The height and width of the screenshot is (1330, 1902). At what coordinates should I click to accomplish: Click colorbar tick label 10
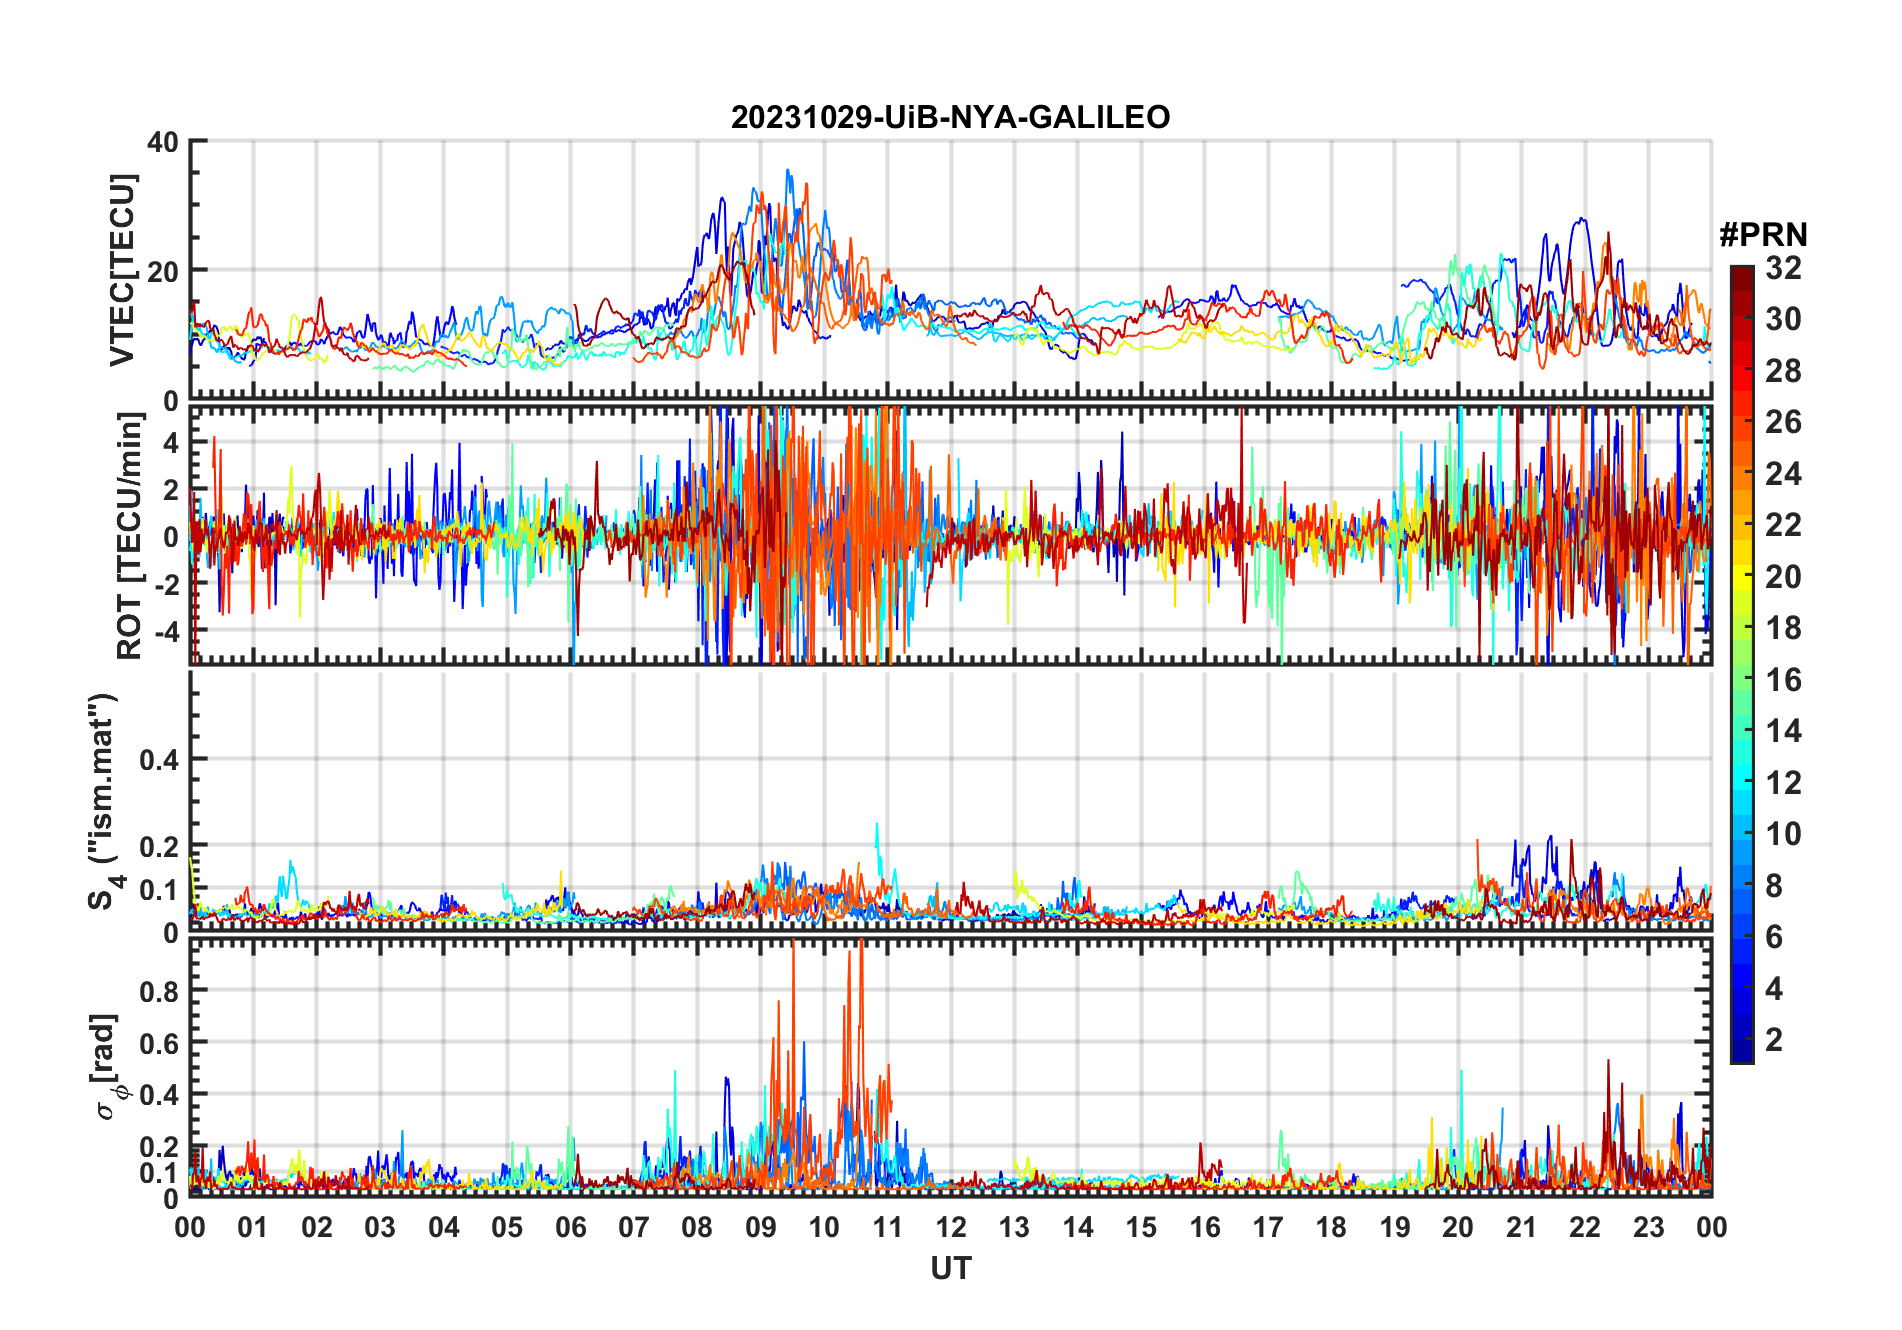(x=1783, y=834)
